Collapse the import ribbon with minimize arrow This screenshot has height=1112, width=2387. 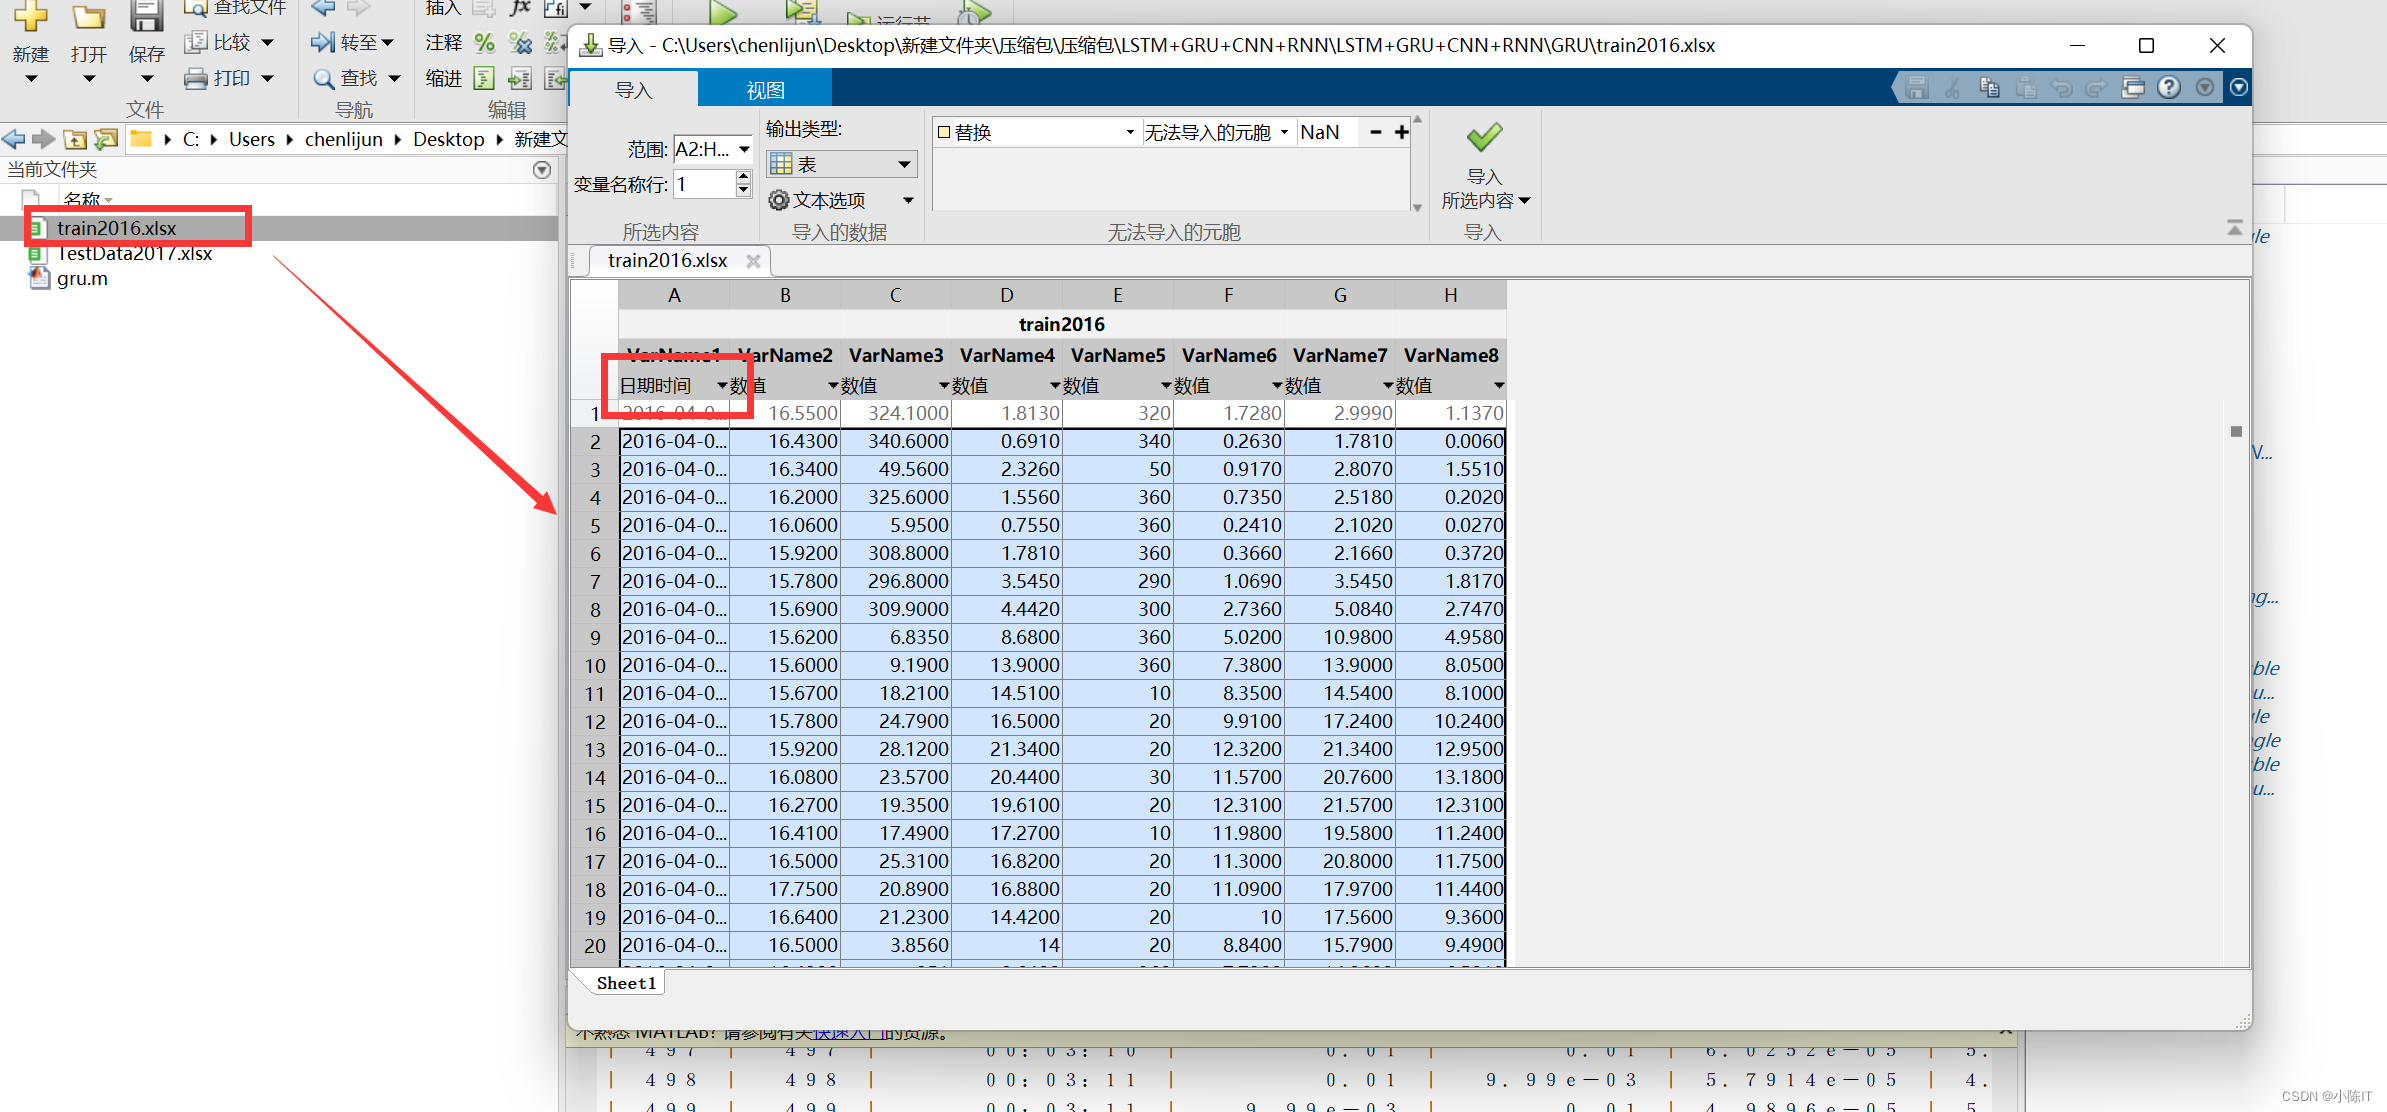[2234, 228]
